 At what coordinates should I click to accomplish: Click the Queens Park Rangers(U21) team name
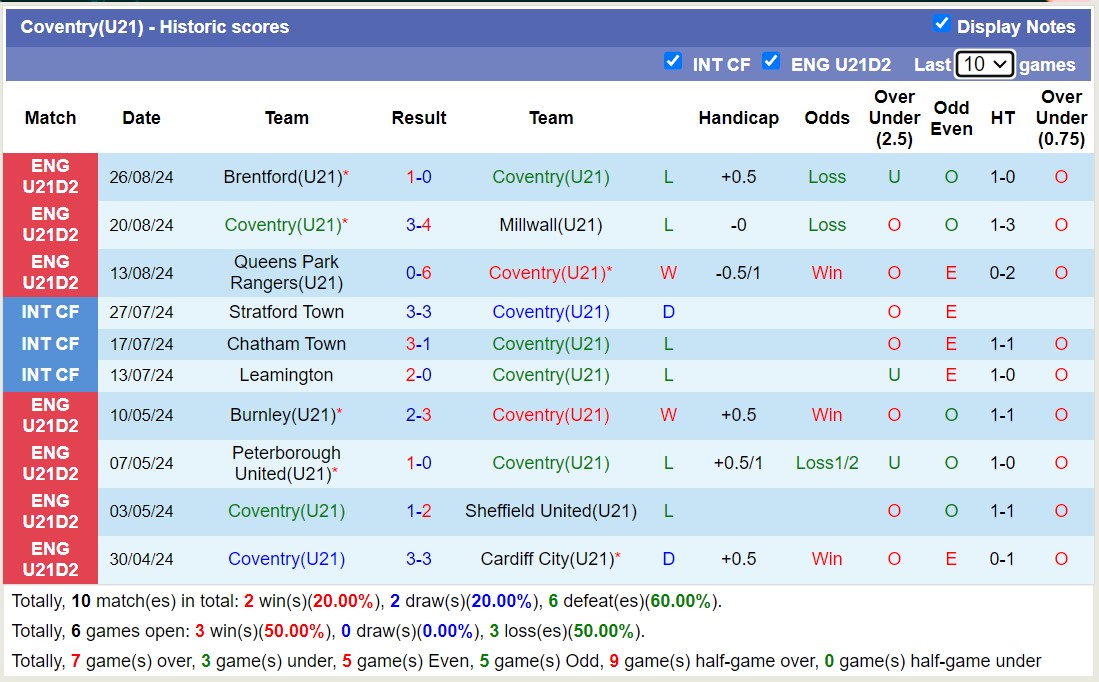(x=286, y=272)
